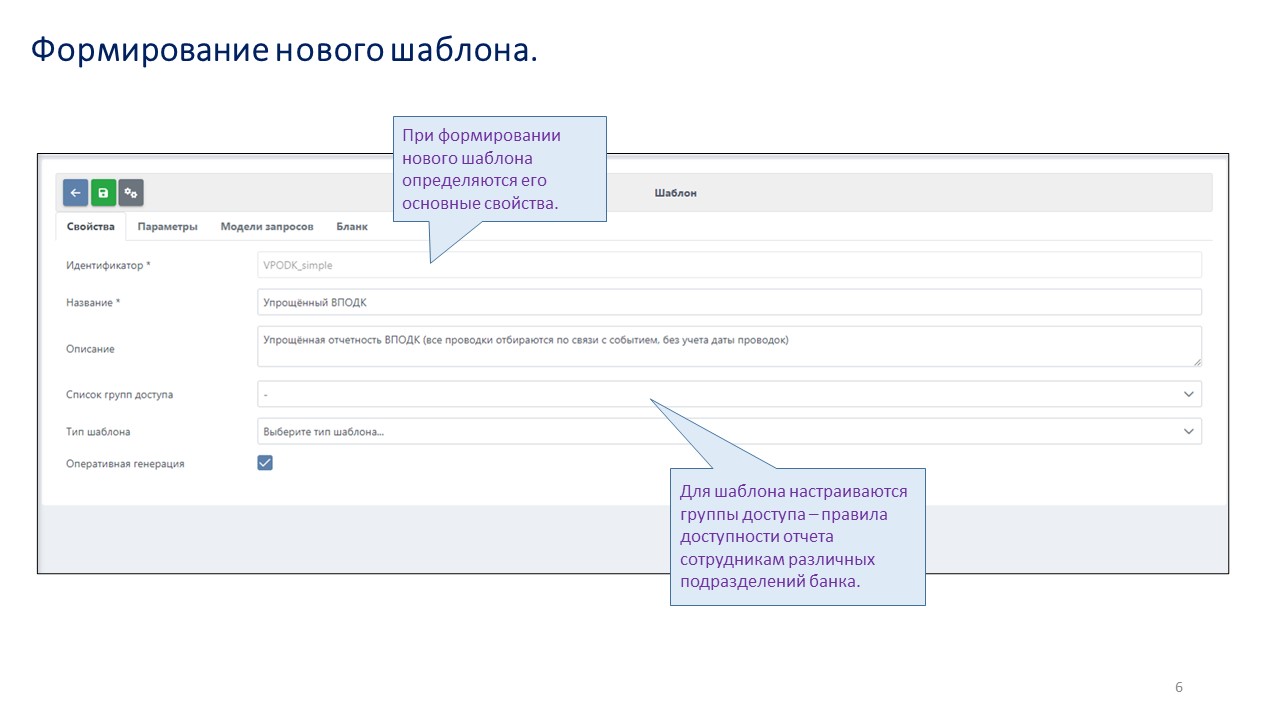
Task: Click the Идентификатор * label
Action: pyautogui.click(x=108, y=265)
